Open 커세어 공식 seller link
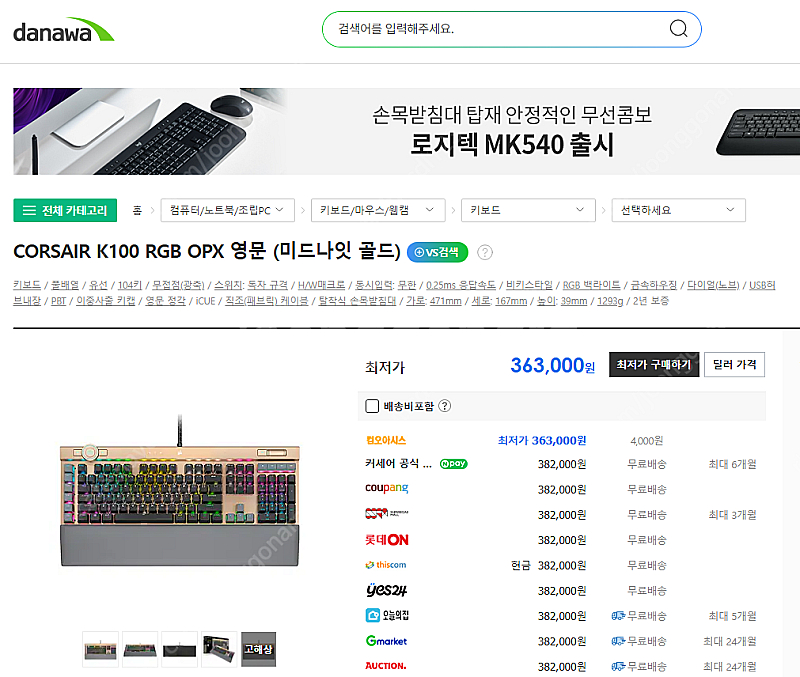 tap(398, 464)
